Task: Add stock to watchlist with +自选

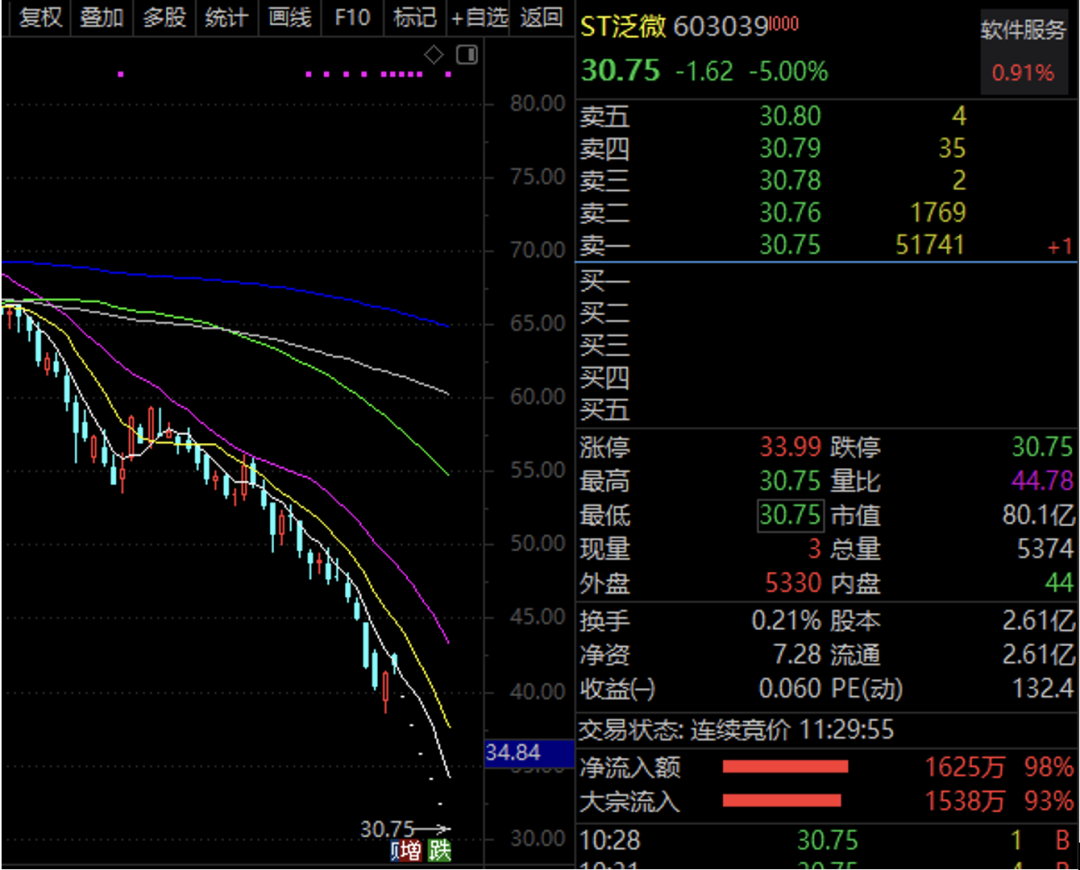Action: click(x=479, y=18)
